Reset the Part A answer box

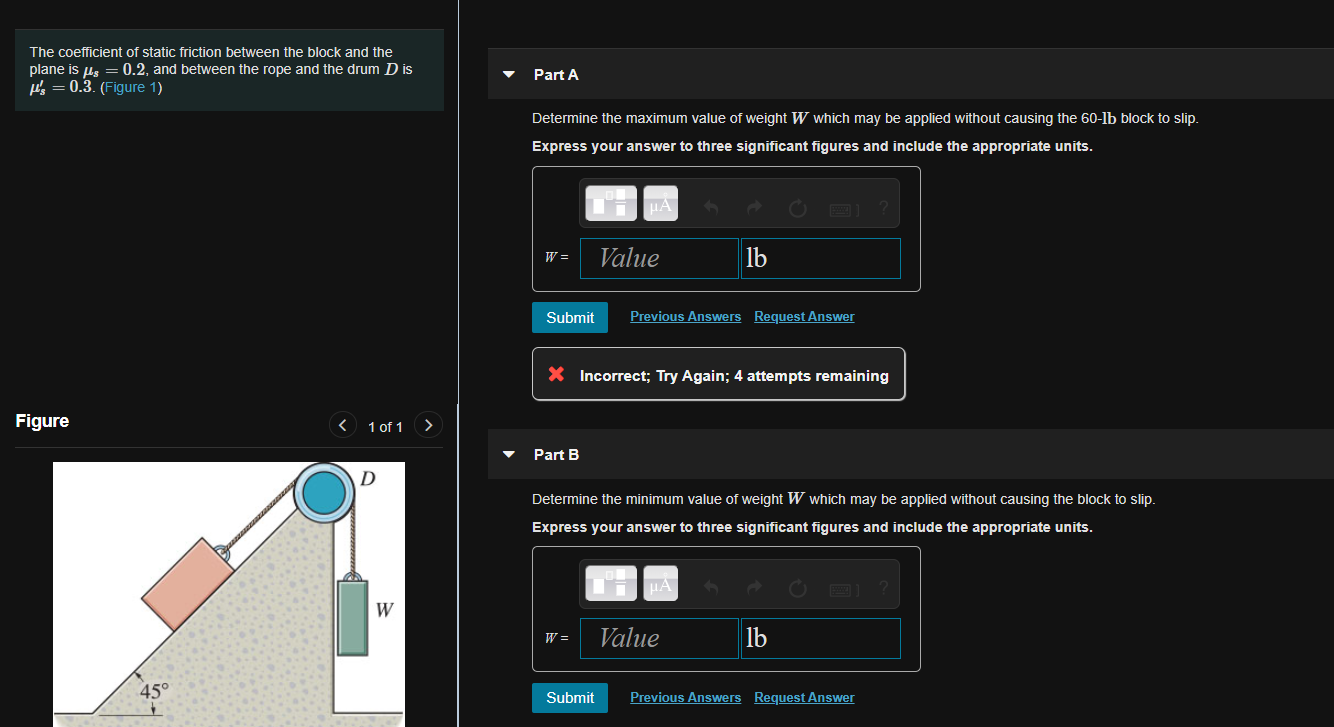797,209
